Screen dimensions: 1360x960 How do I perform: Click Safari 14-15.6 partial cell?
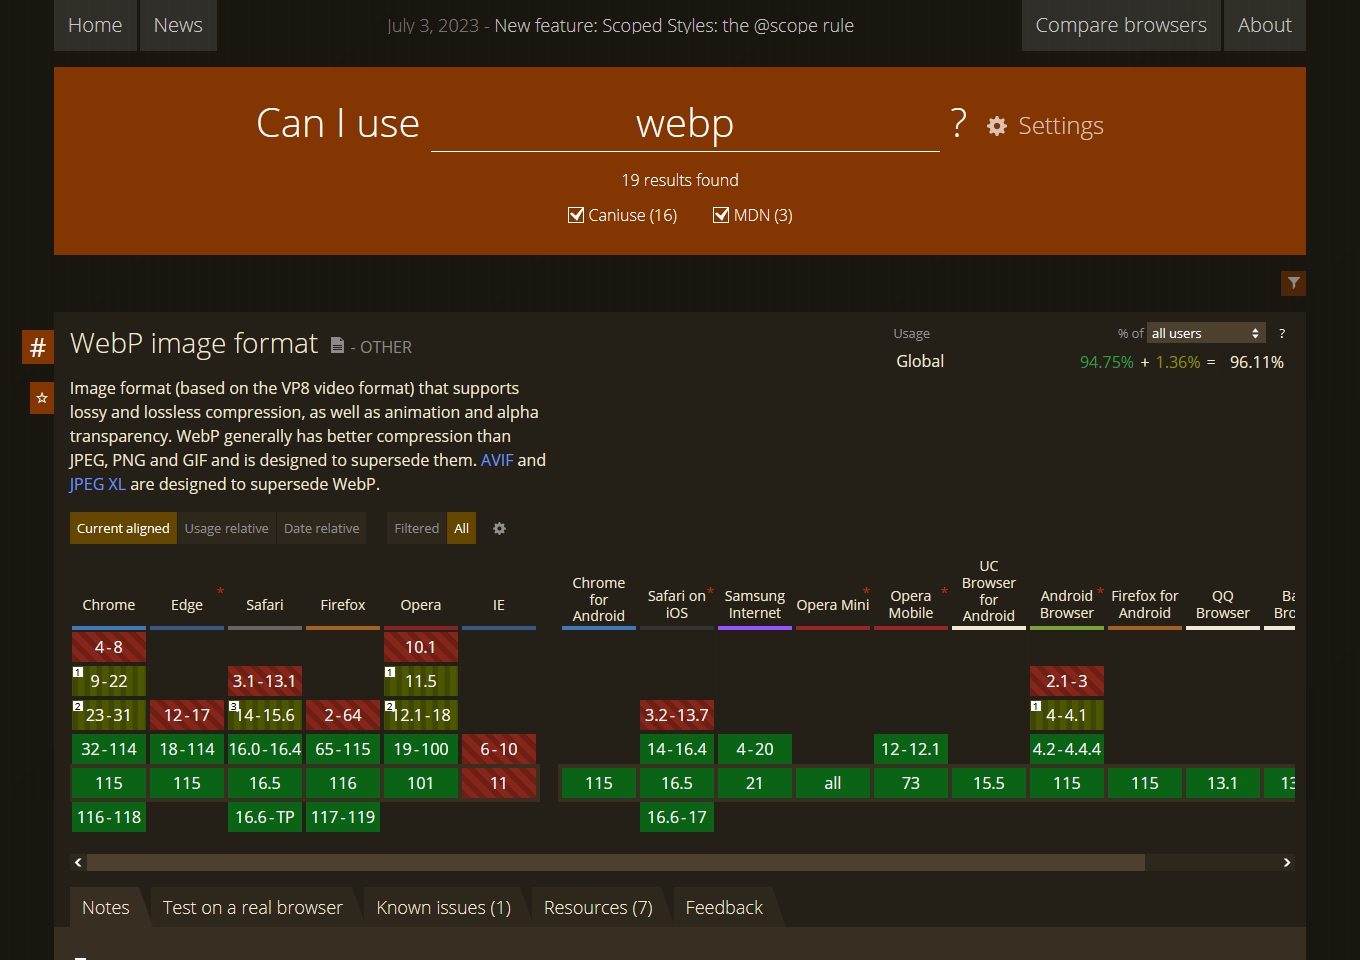point(265,715)
